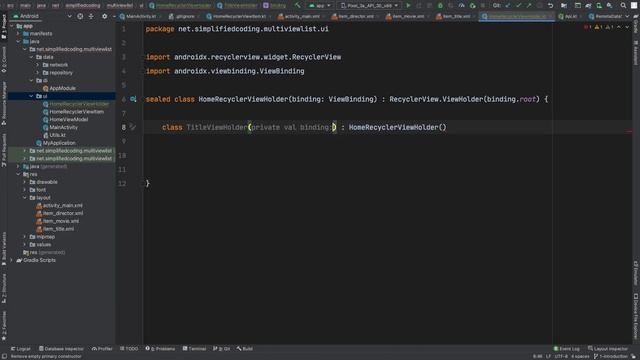This screenshot has height=360, width=640.
Task: Open the Resource Manager sidebar tab
Action: coord(4,103)
